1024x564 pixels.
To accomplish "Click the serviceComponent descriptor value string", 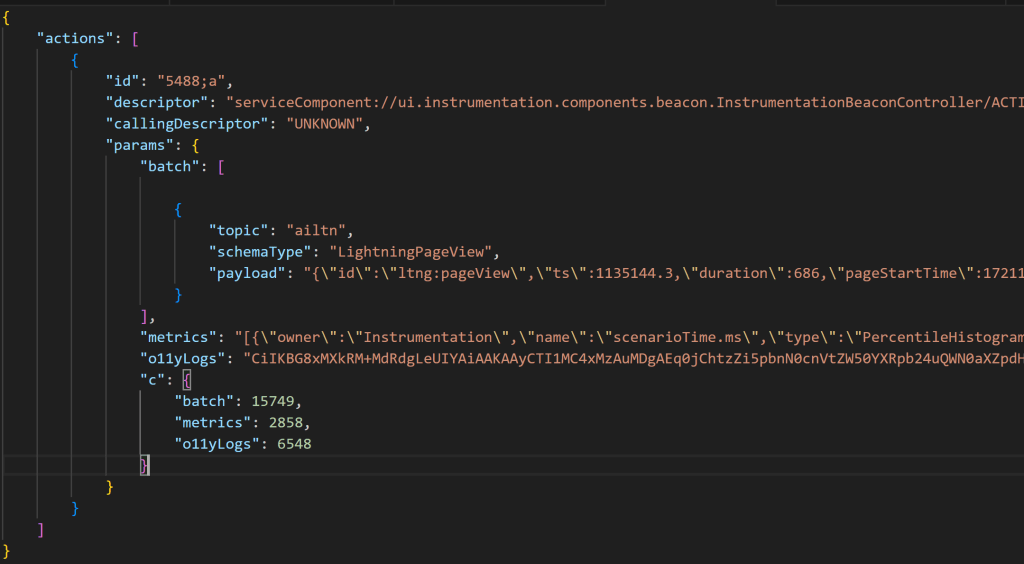I will pos(625,102).
